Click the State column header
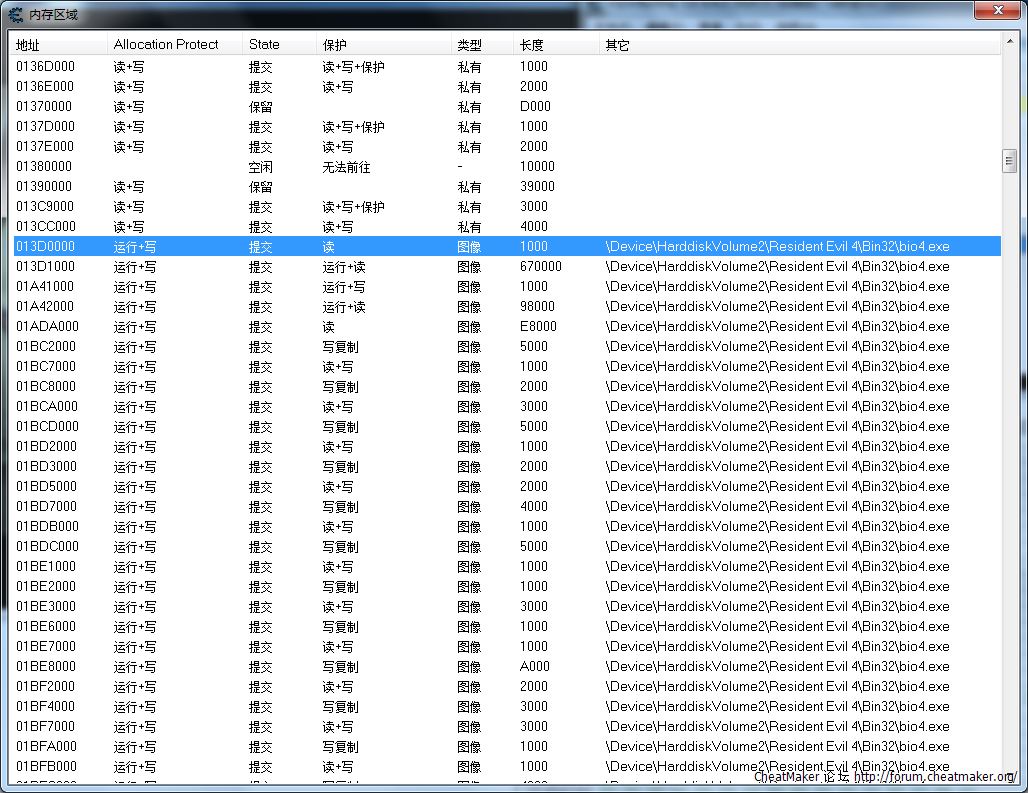1028x793 pixels. tap(278, 45)
